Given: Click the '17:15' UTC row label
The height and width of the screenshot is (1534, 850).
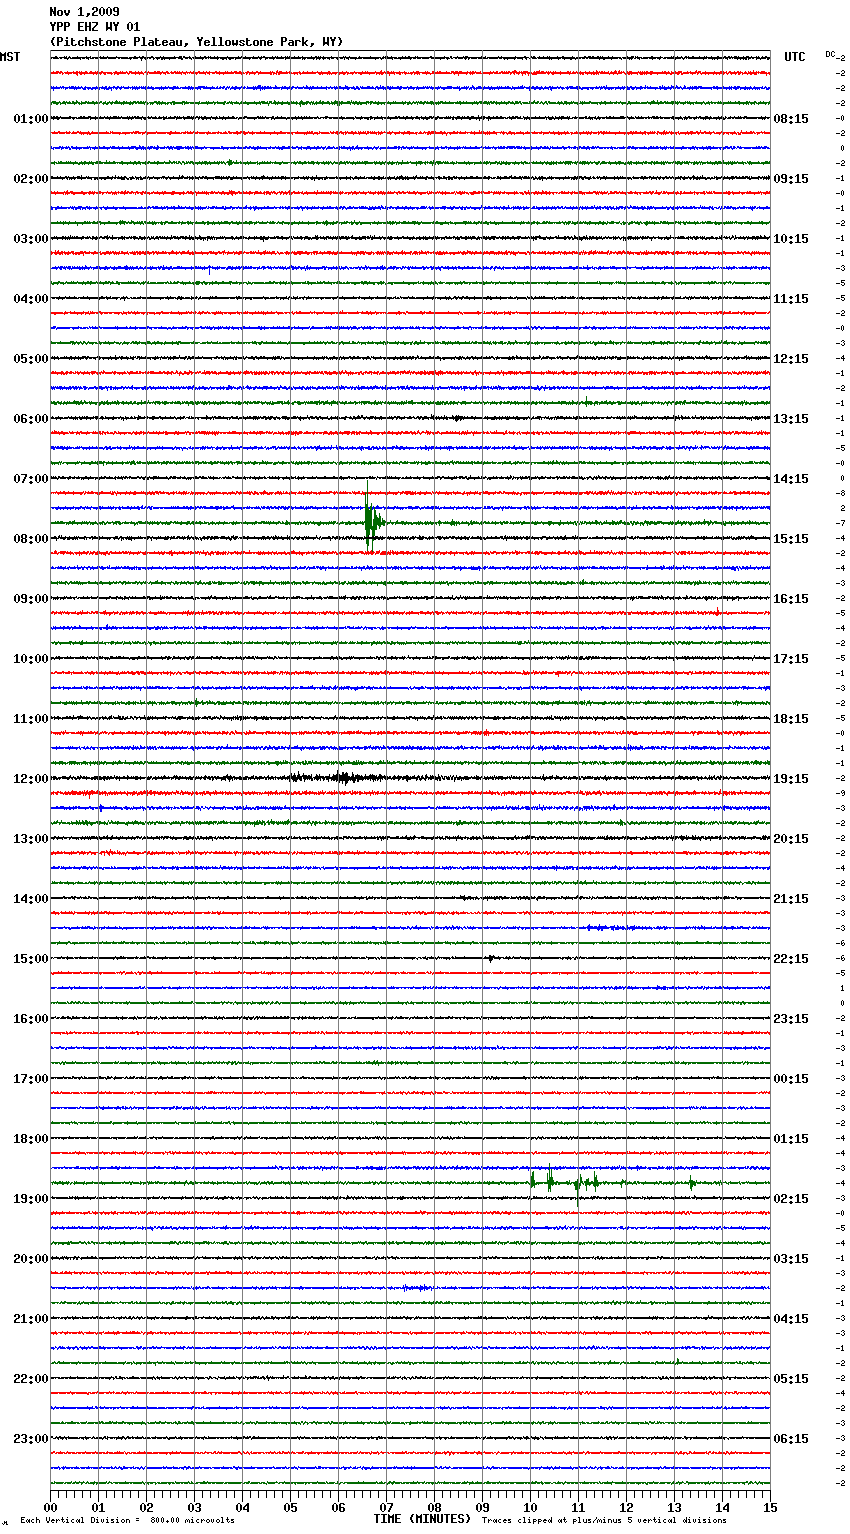Looking at the screenshot, I should point(791,659).
